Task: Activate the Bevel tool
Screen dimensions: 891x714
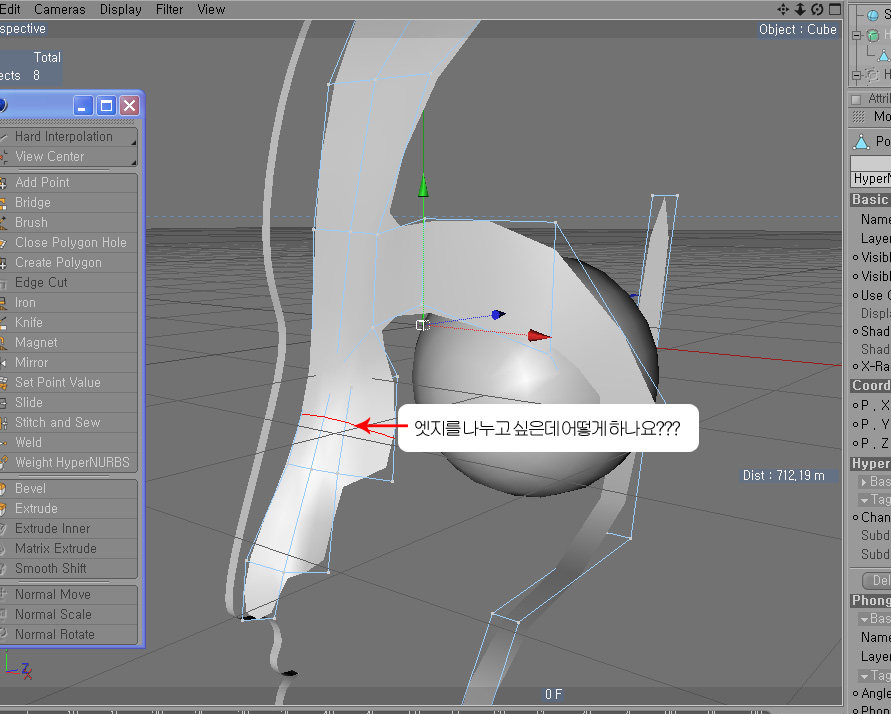Action: pyautogui.click(x=30, y=488)
